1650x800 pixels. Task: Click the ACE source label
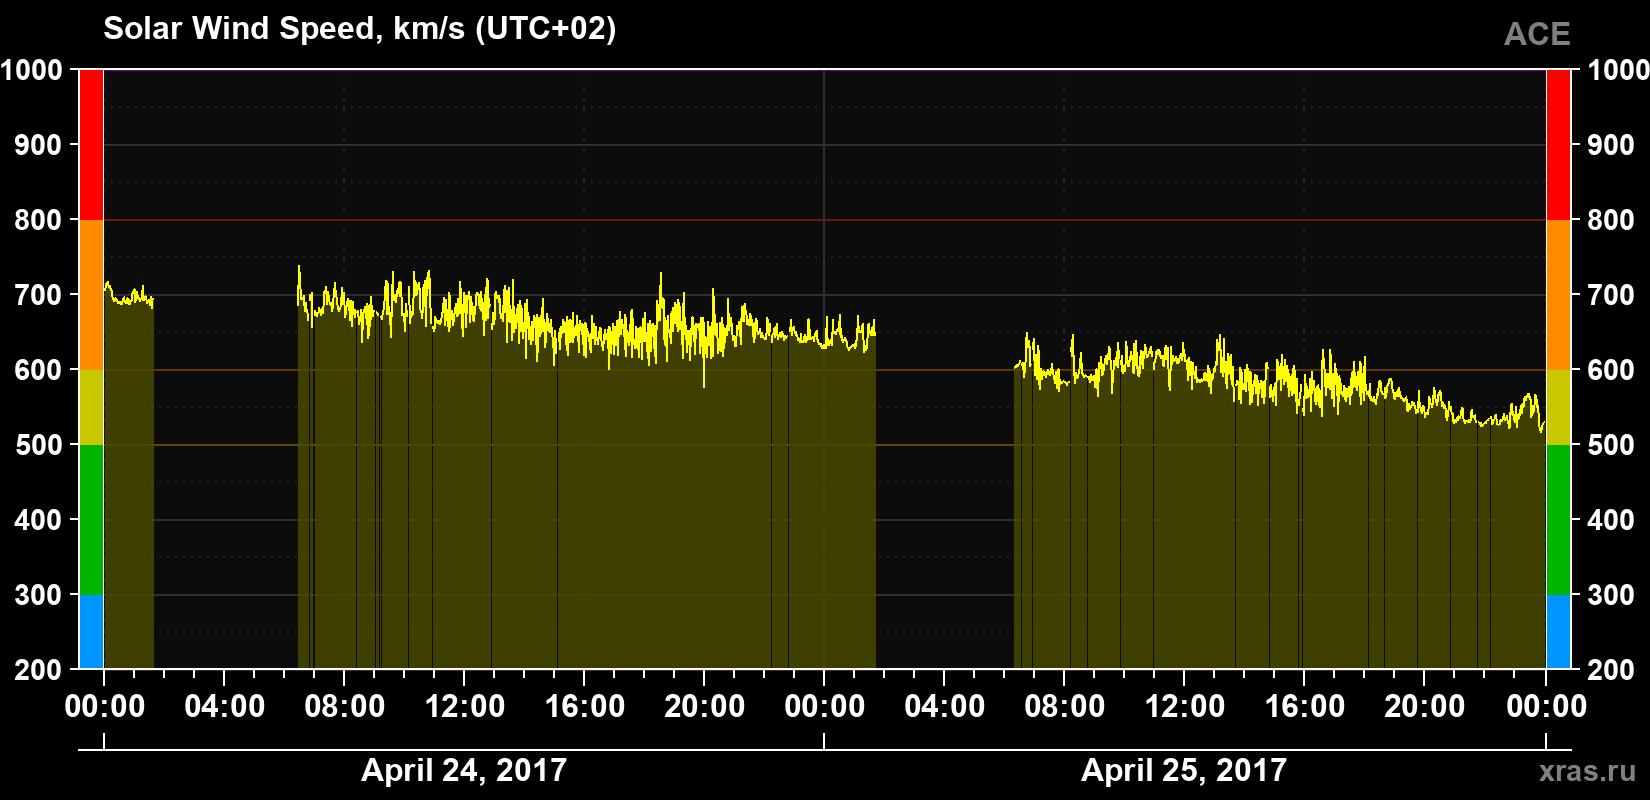tap(1537, 34)
